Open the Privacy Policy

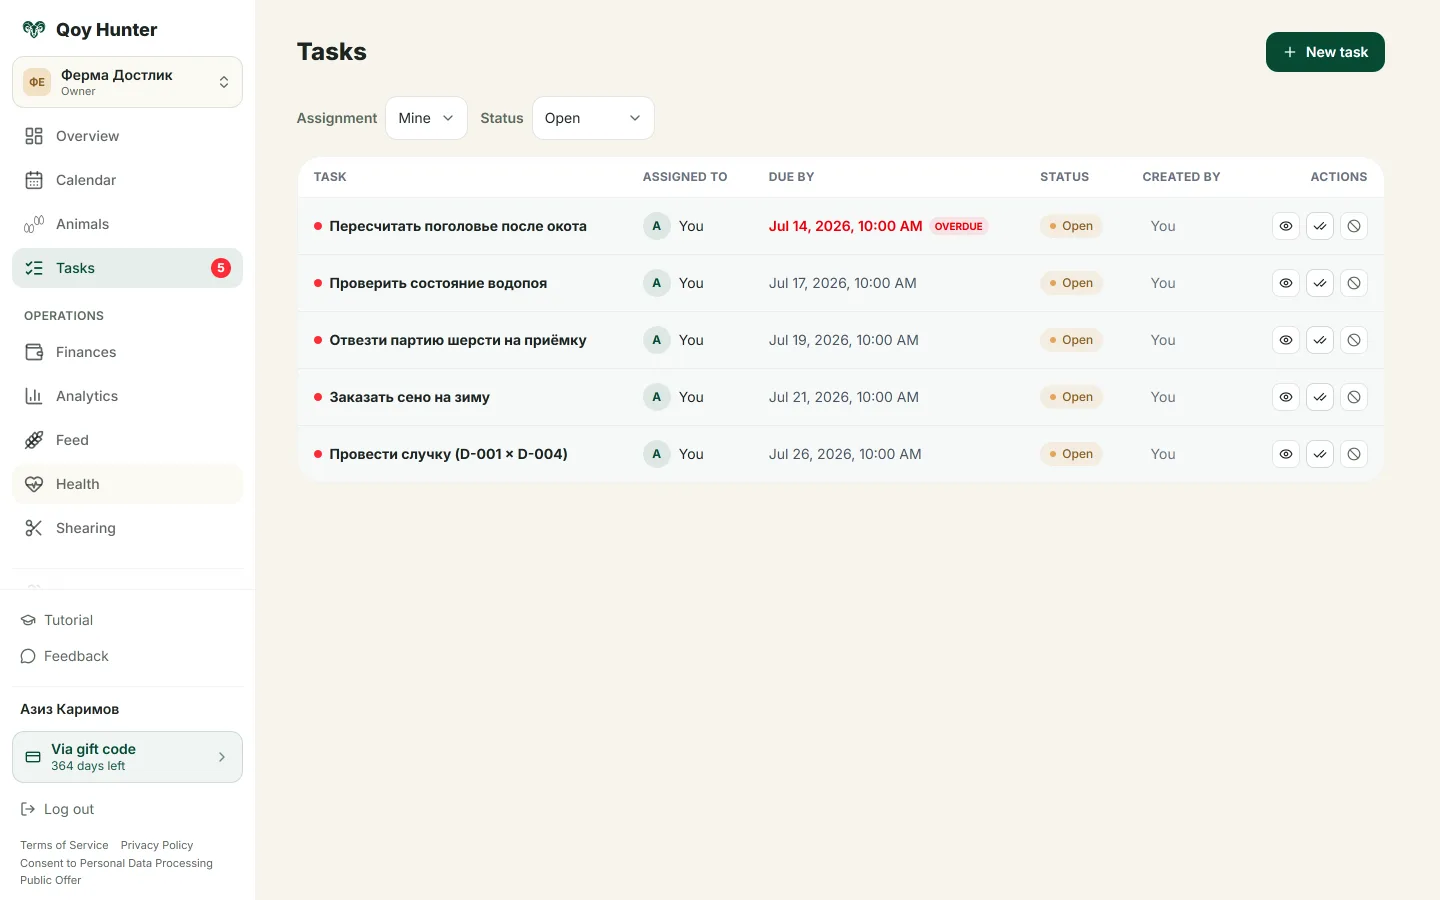[157, 845]
